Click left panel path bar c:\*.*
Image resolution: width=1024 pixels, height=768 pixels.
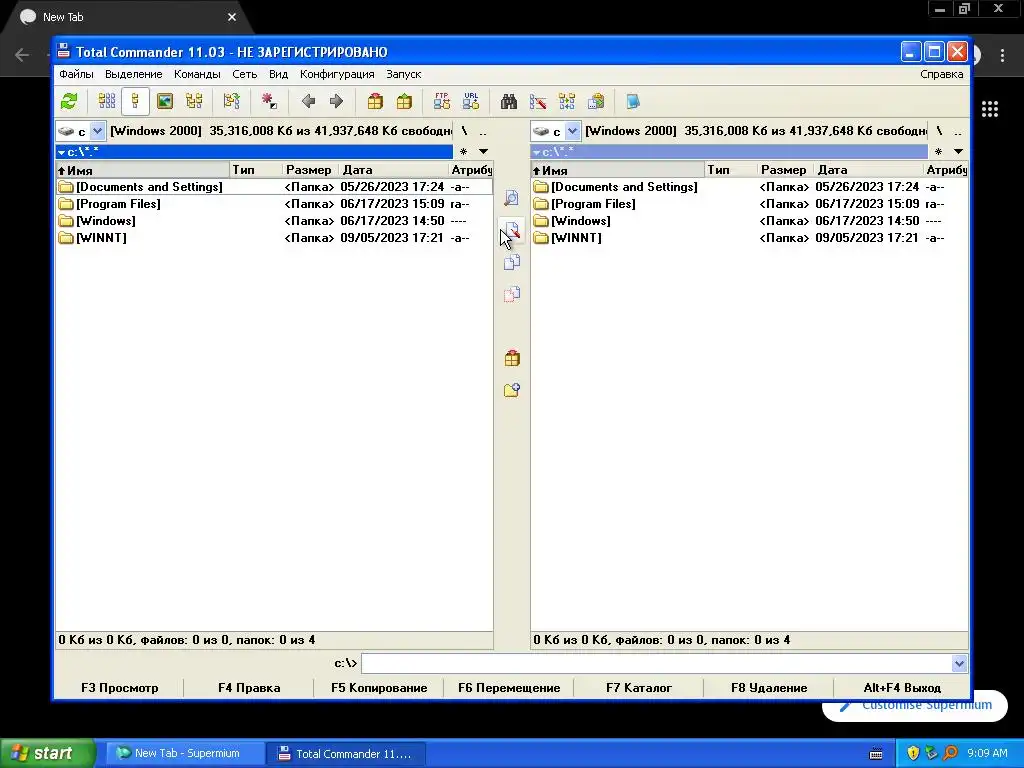click(254, 152)
